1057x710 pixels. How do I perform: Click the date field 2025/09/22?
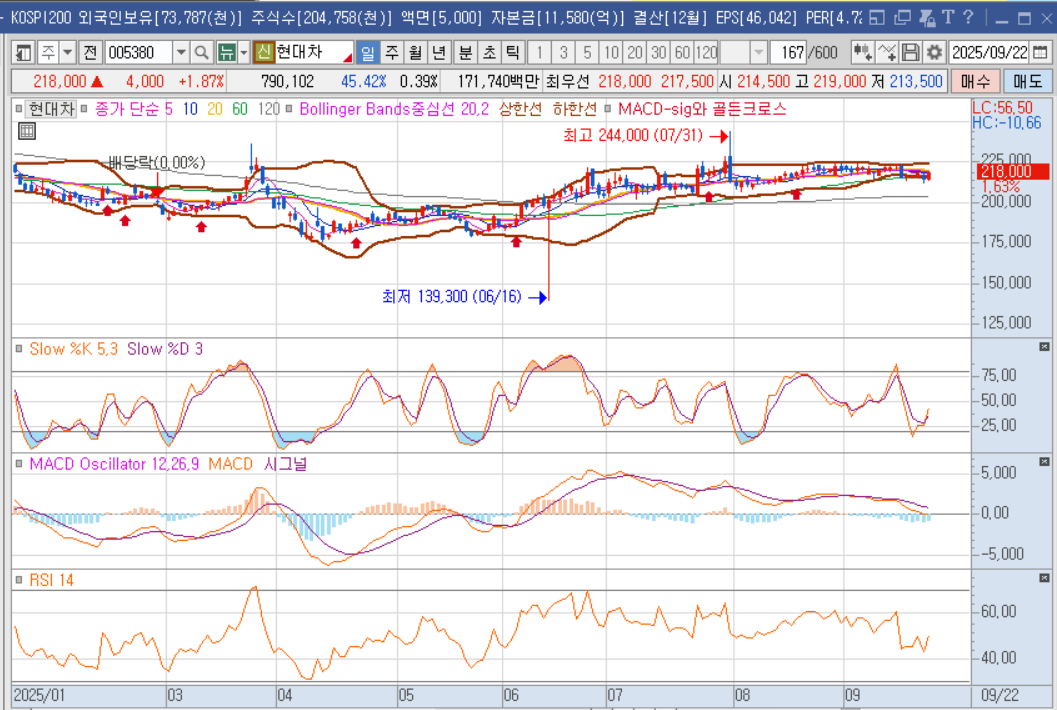(990, 52)
